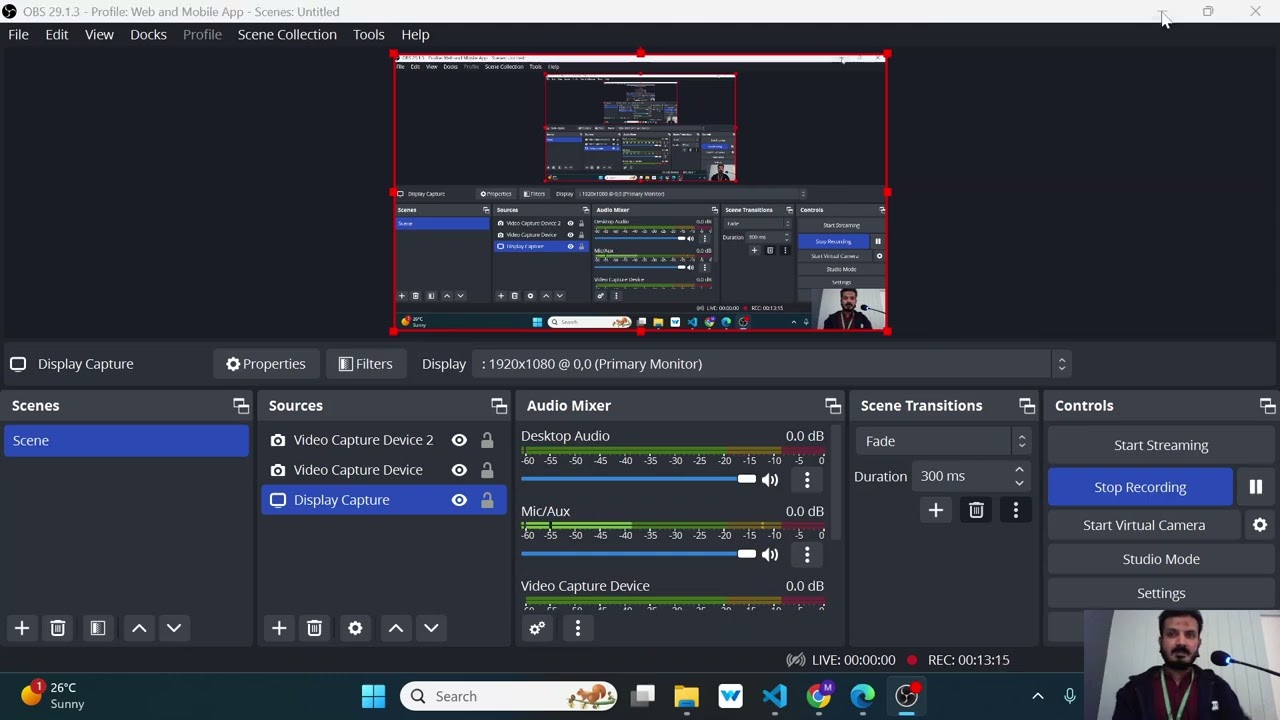This screenshot has width=1280, height=720.
Task: Lock Video Capture Device source
Action: tap(487, 470)
